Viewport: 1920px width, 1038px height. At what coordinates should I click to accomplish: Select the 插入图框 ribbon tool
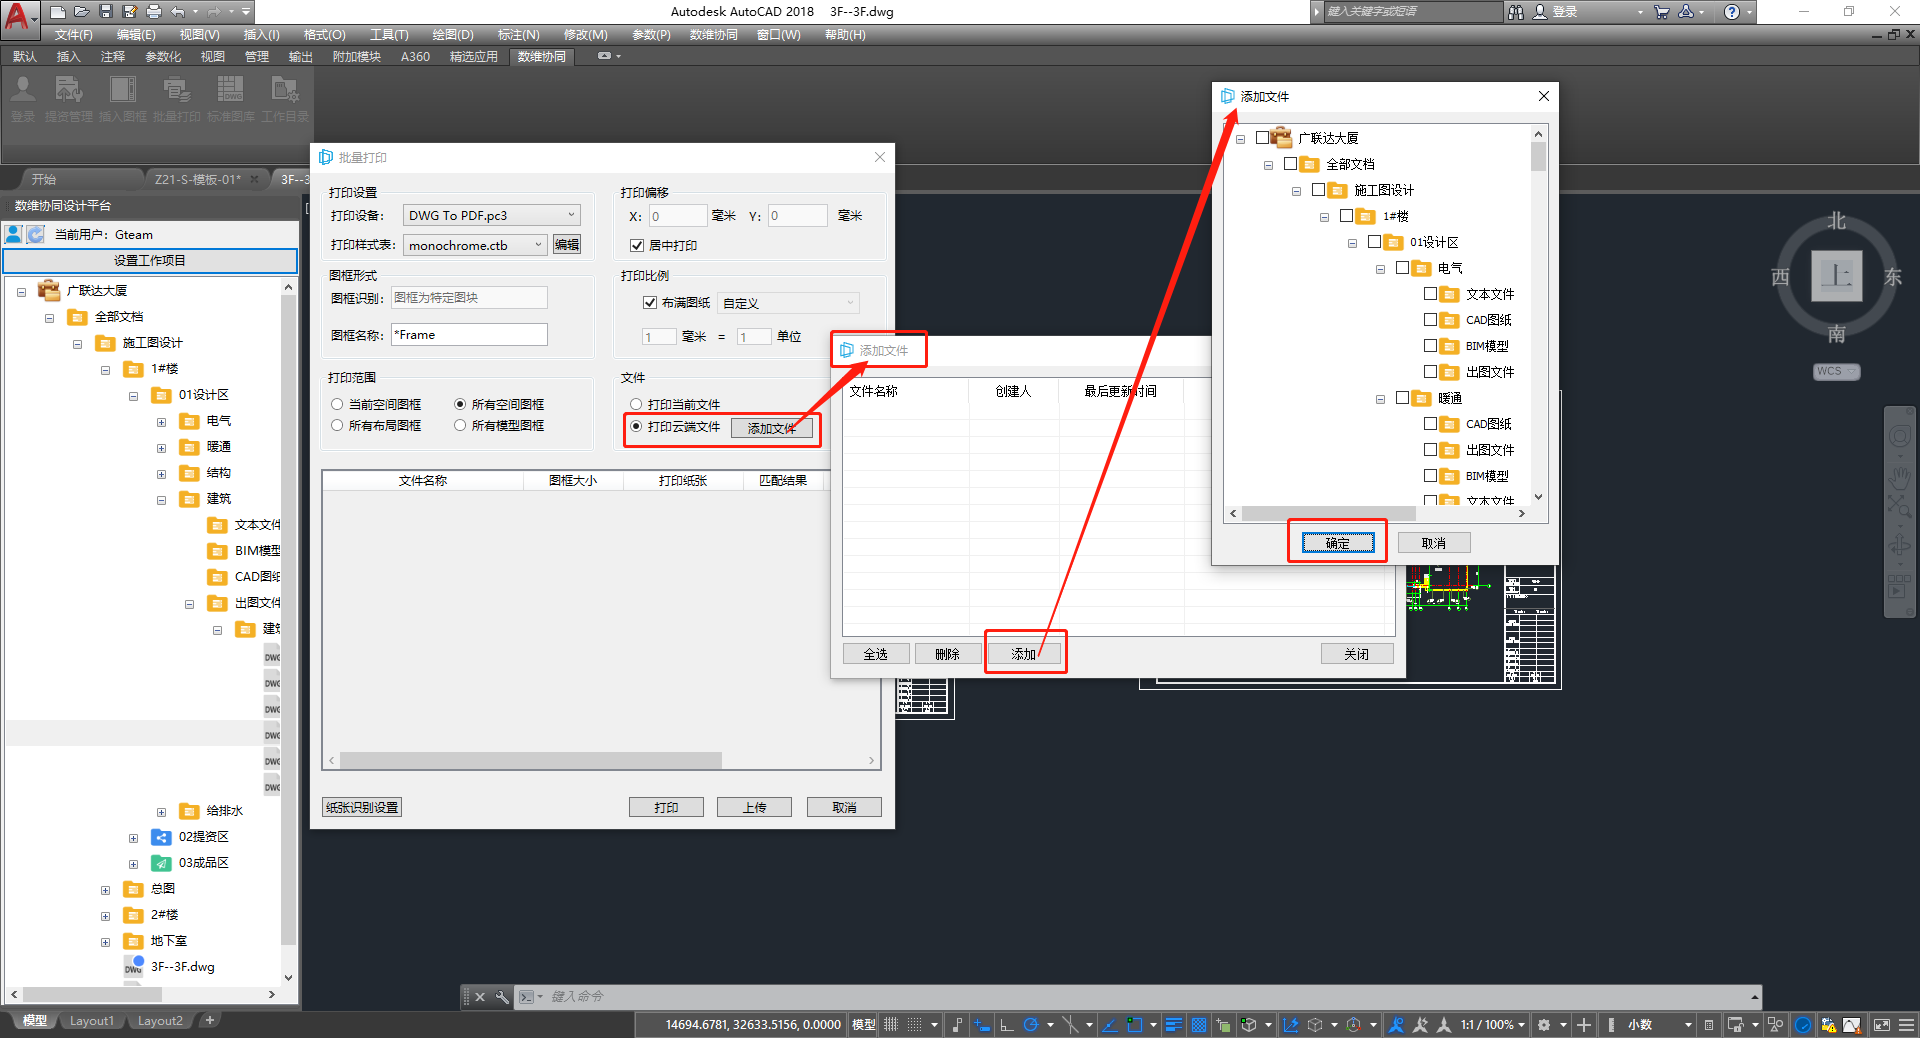(123, 98)
